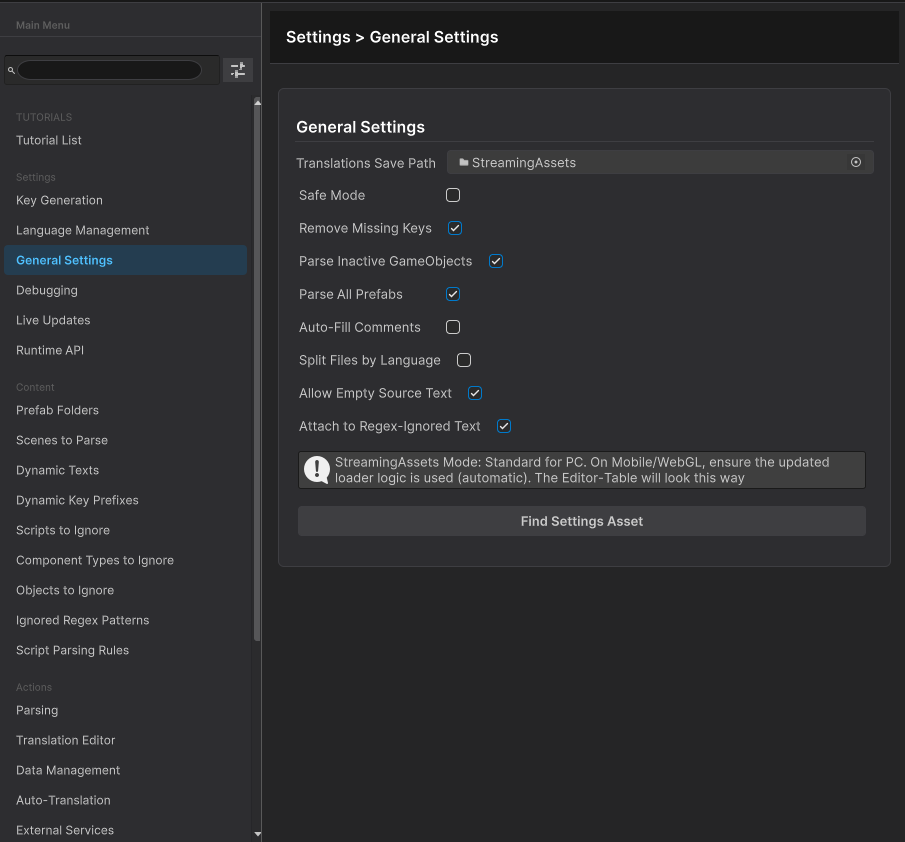Open the Tutorial List

[x=49, y=140]
